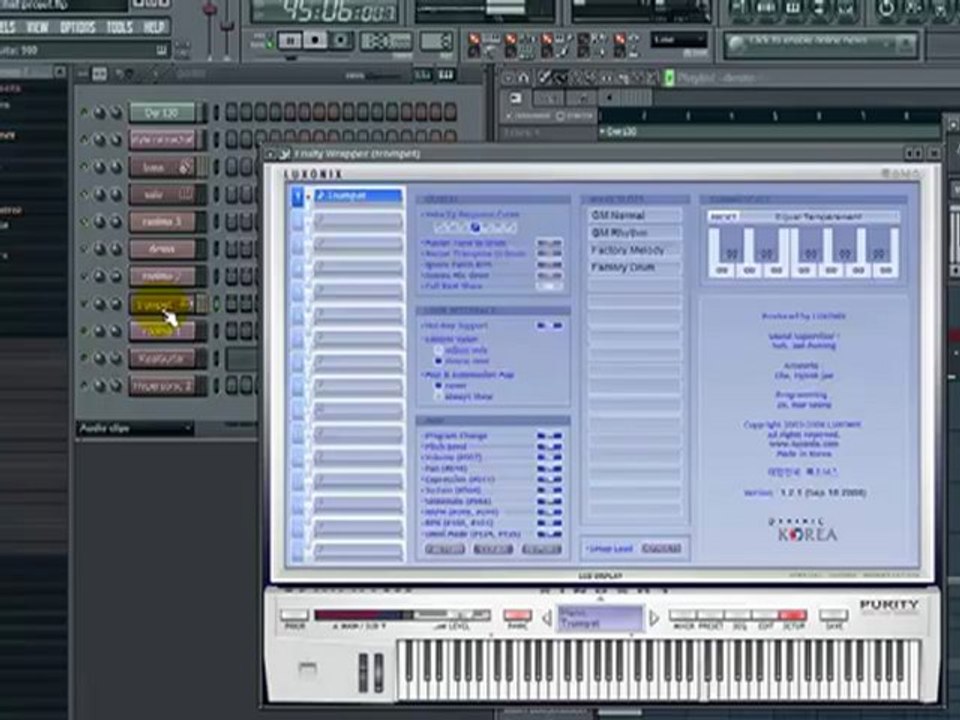Toggle mute LED on drms channel
The image size is (960, 720).
coord(84,249)
